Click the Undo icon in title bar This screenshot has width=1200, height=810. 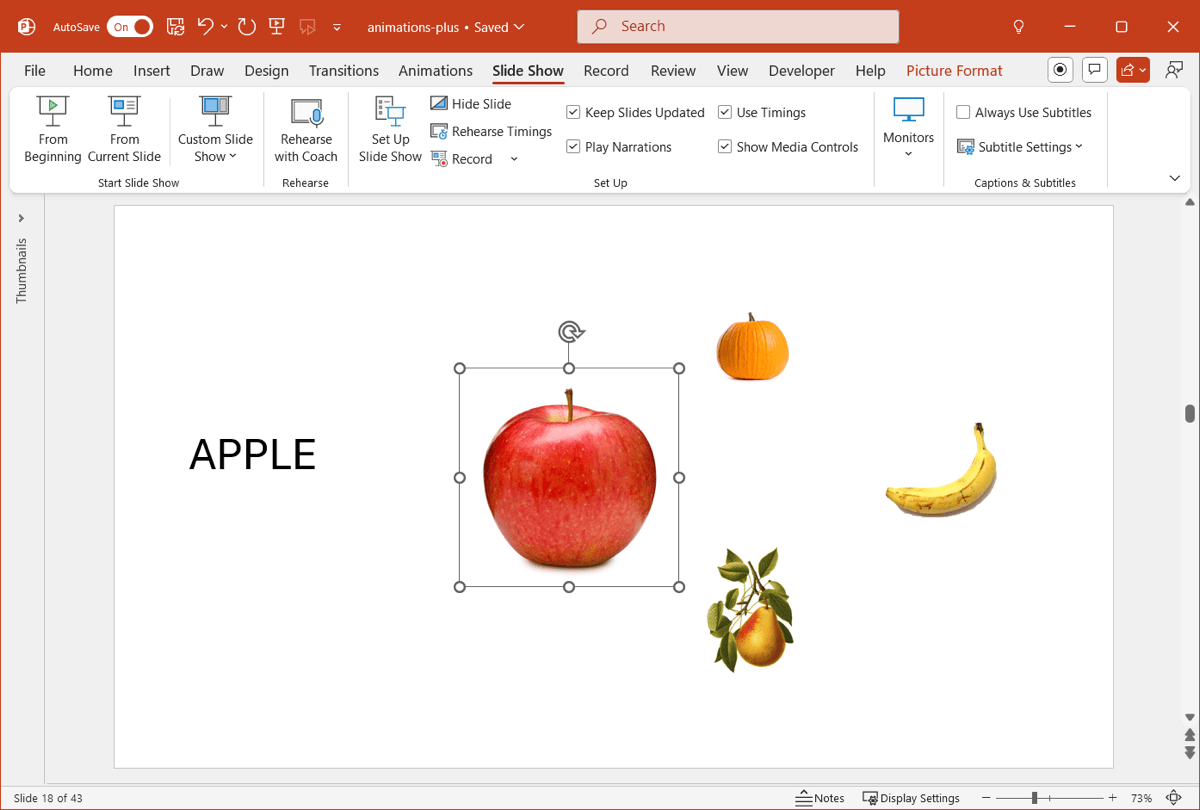[x=206, y=27]
